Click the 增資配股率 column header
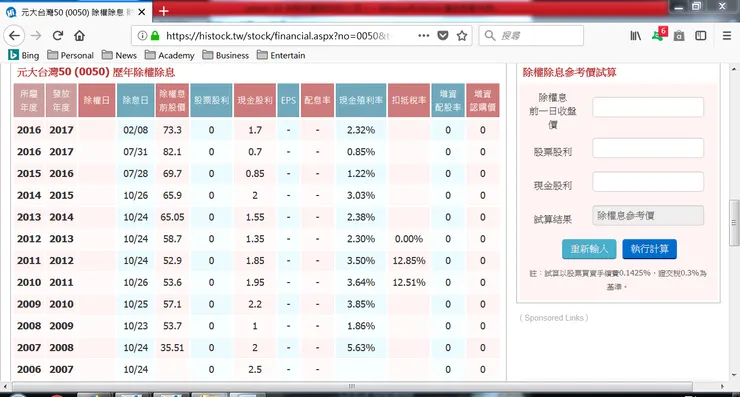This screenshot has height=397, width=740. [448, 101]
